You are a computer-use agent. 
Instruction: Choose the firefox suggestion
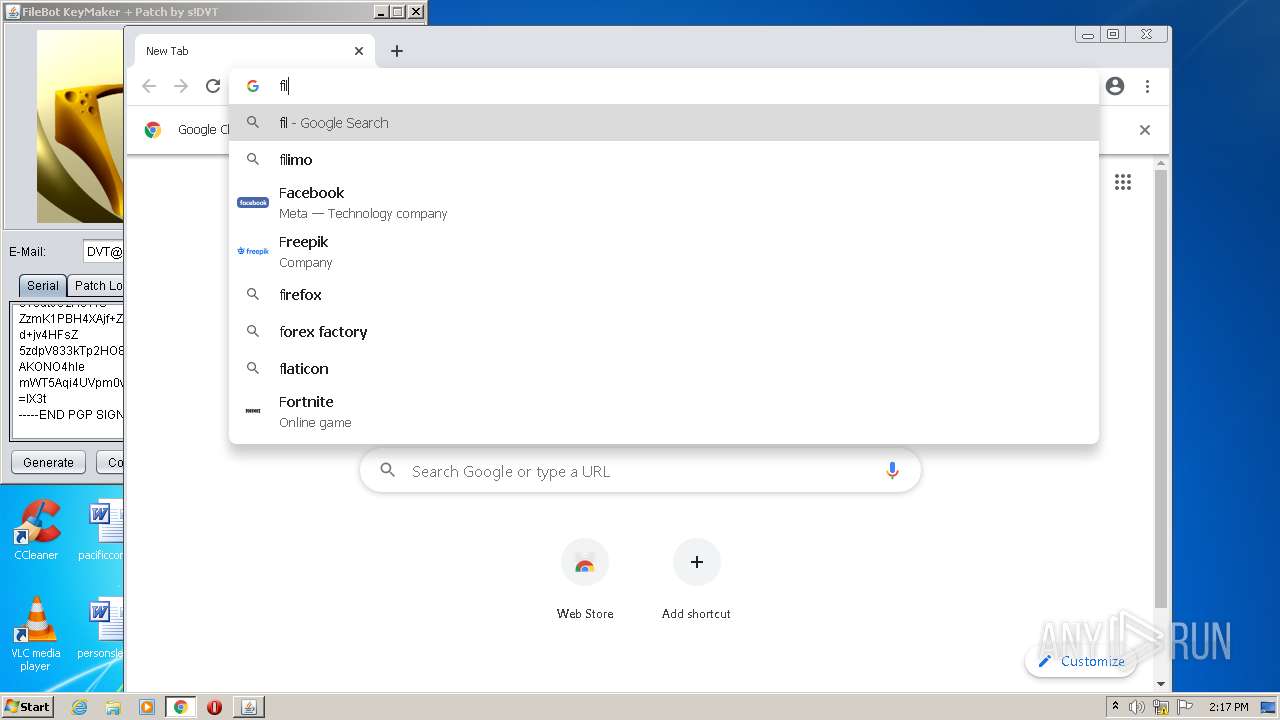[x=664, y=295]
